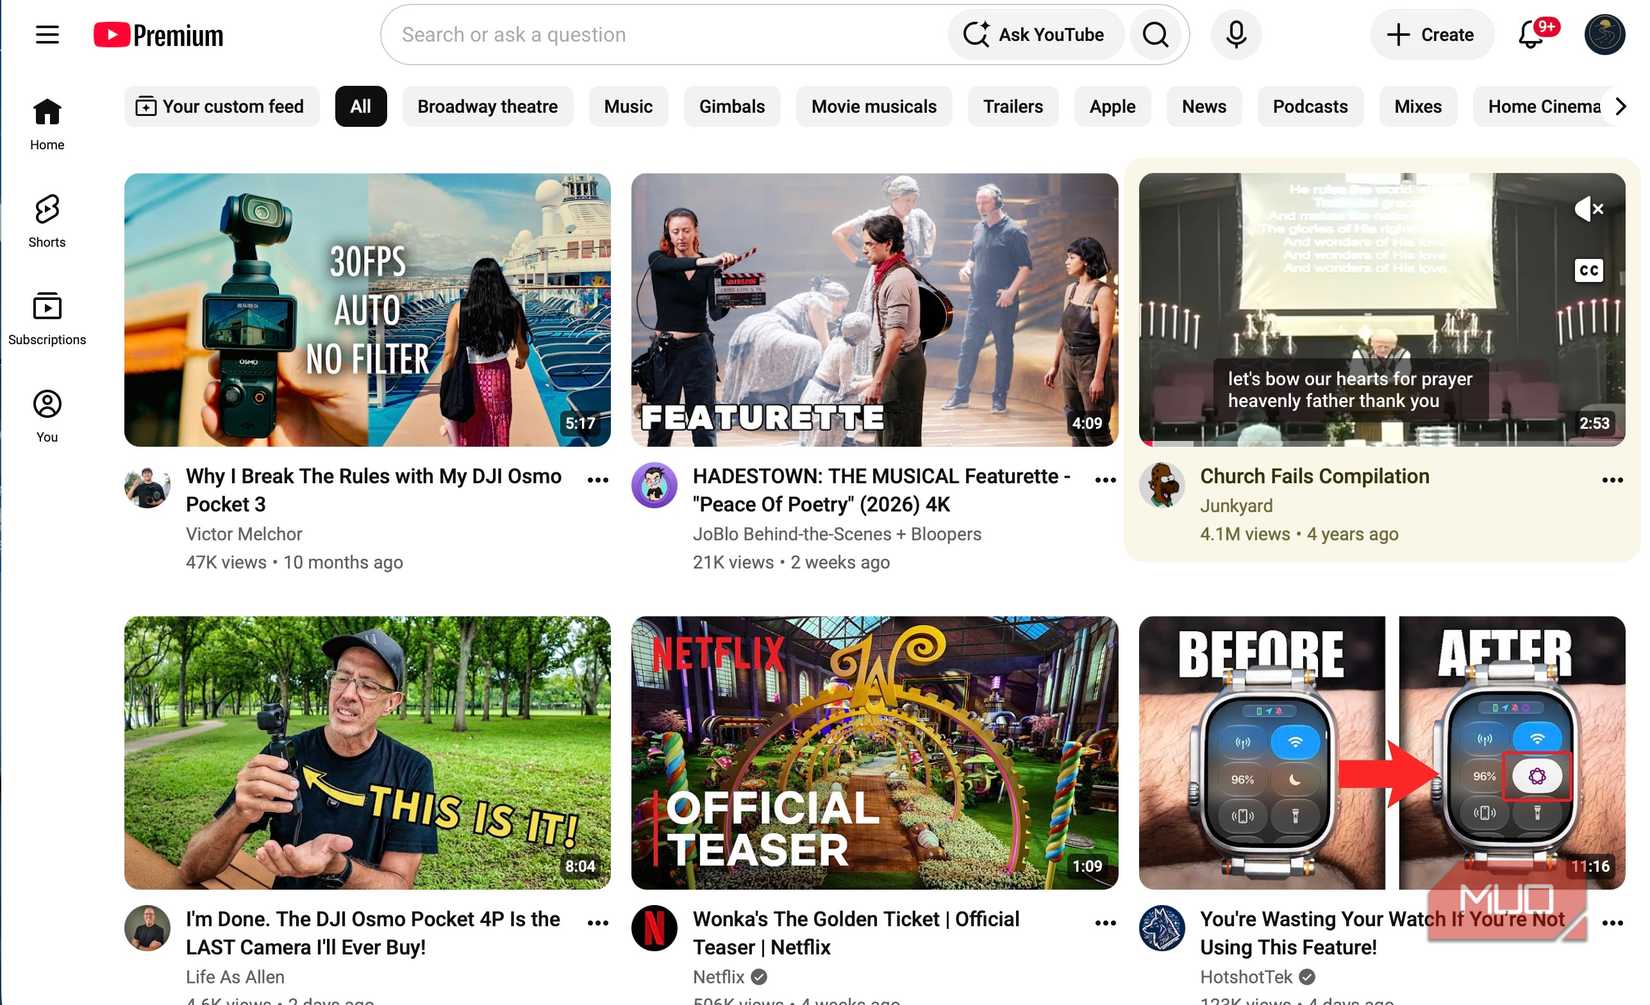
Task: Open I'm Done DJI Osmo Pocket 4P title
Action: click(372, 933)
